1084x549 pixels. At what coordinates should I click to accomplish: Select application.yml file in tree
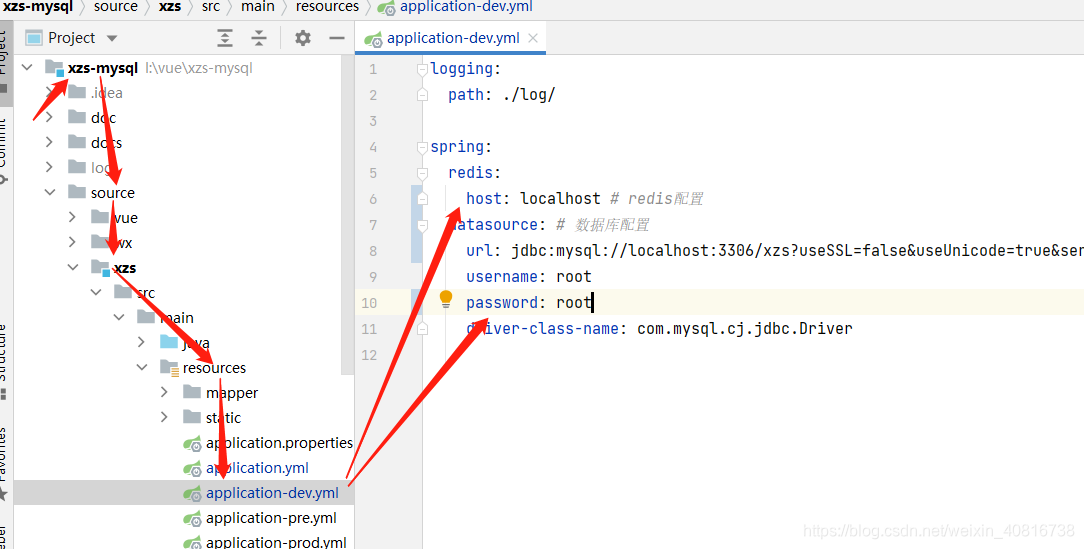click(257, 468)
